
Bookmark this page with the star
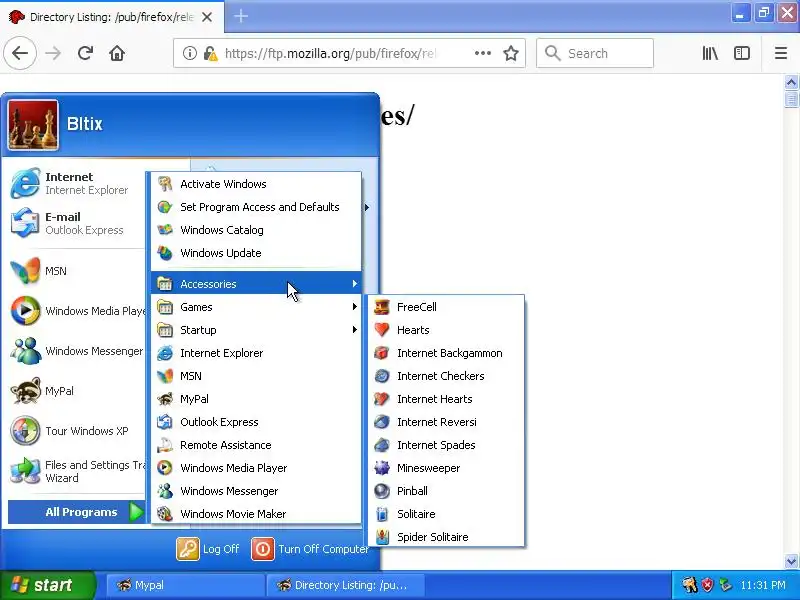pyautogui.click(x=511, y=53)
